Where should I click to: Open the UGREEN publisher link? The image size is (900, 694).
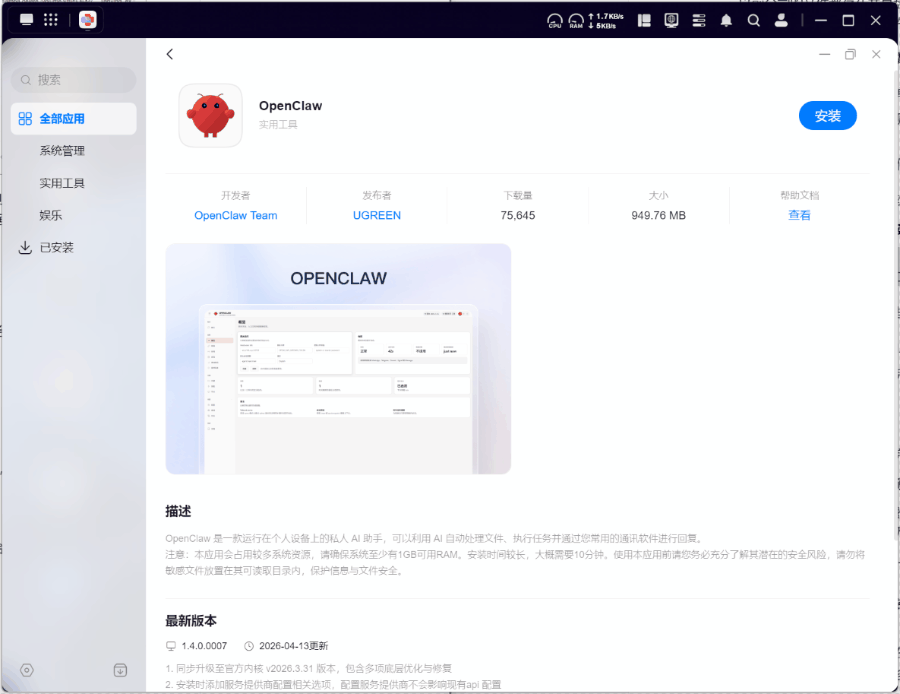(377, 215)
